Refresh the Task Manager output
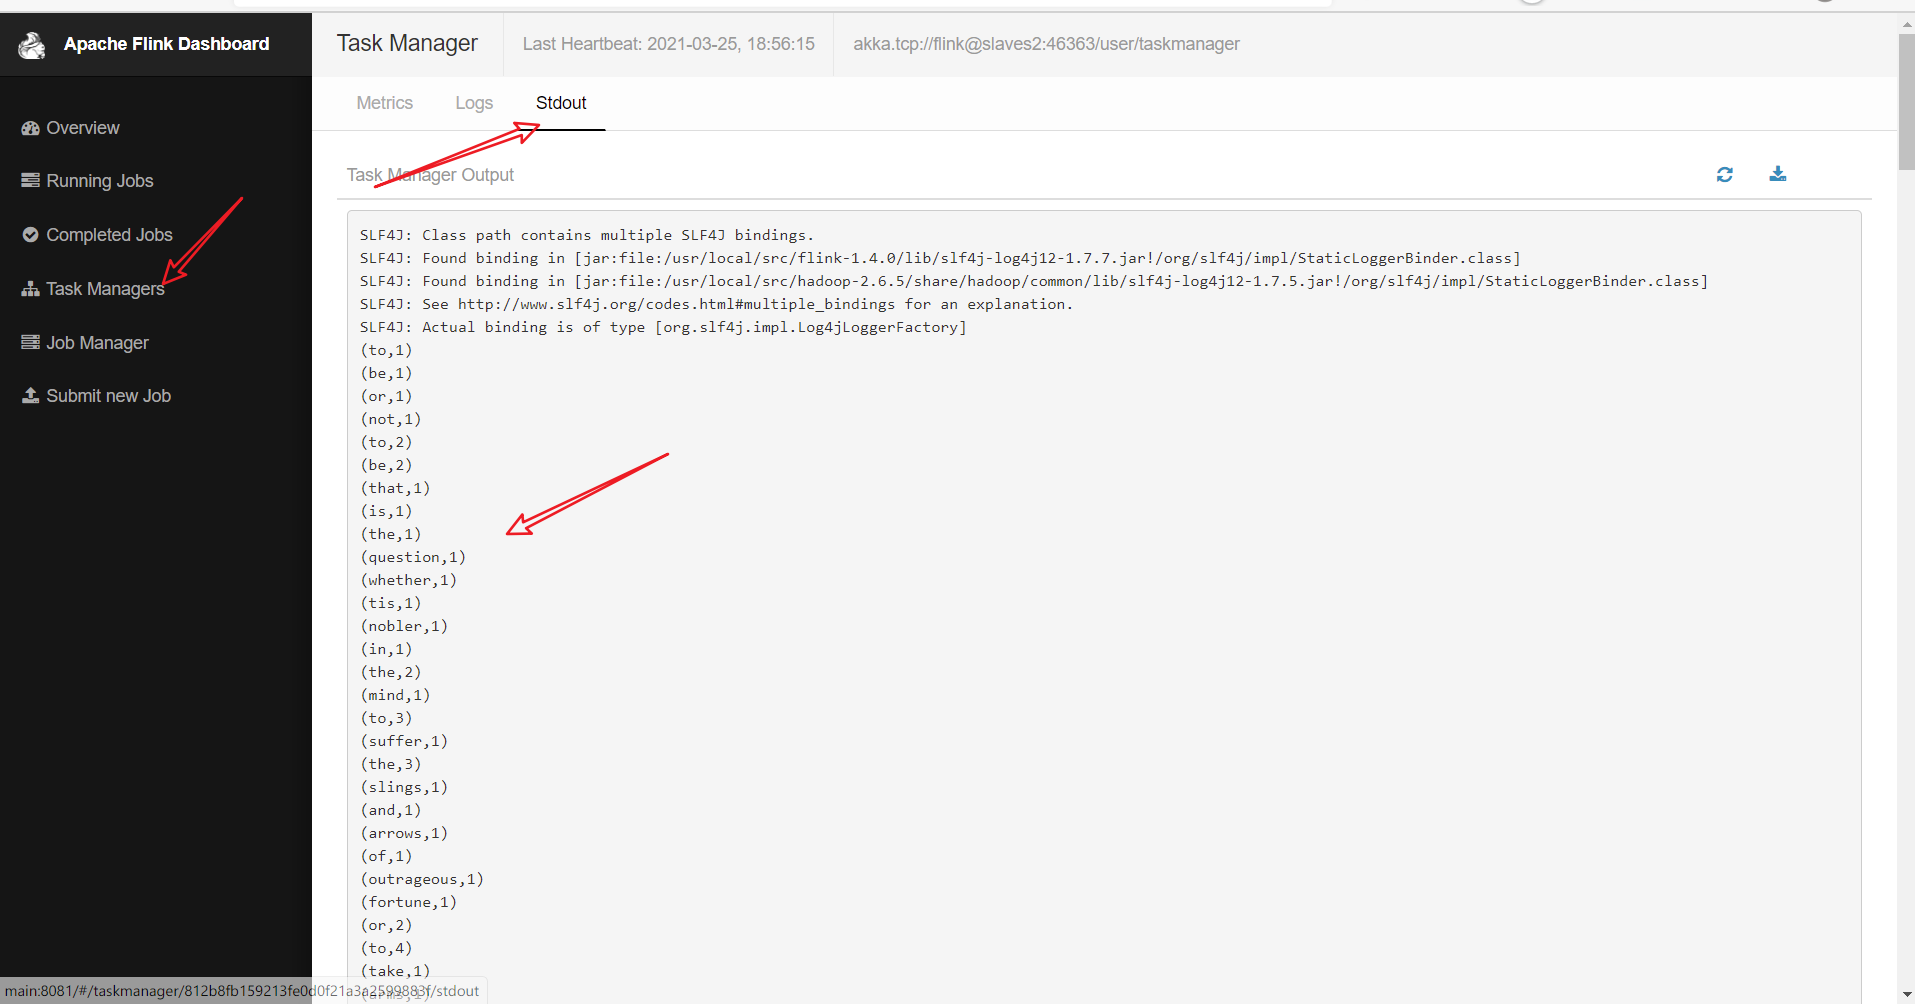Viewport: 1915px width, 1004px height. click(x=1725, y=175)
